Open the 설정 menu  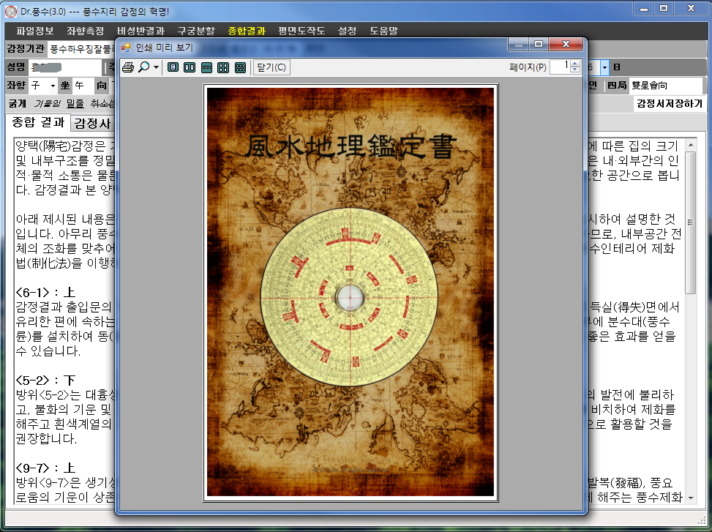click(347, 31)
